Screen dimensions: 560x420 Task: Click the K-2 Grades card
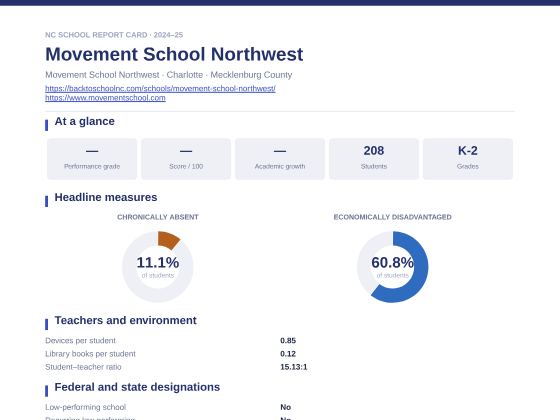pos(468,159)
